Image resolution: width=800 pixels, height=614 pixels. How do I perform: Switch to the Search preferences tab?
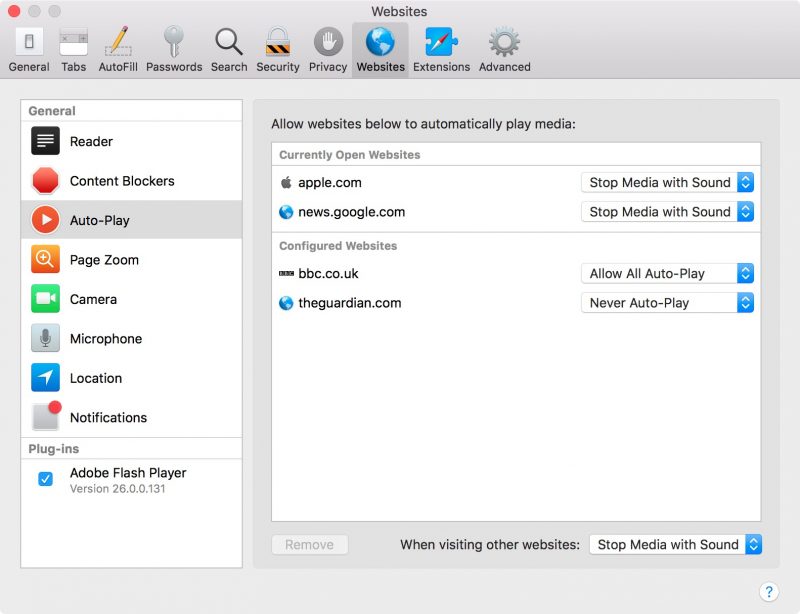(x=229, y=49)
